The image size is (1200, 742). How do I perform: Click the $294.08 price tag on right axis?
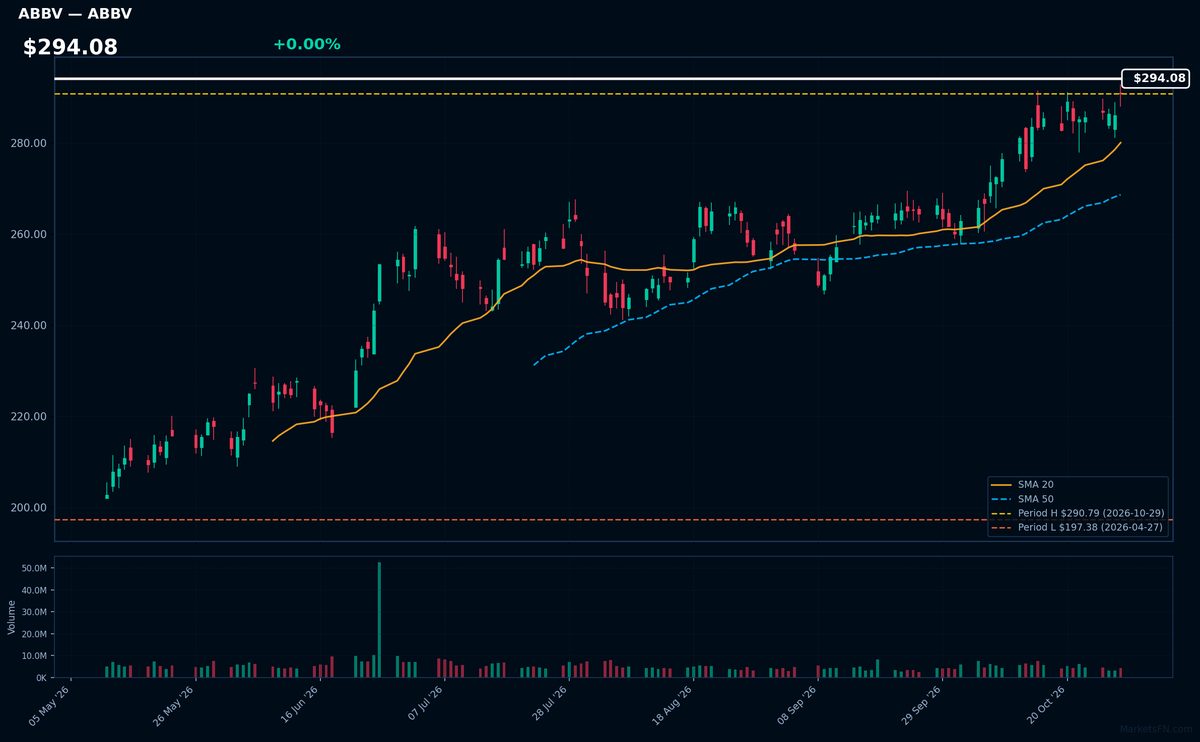point(1155,78)
